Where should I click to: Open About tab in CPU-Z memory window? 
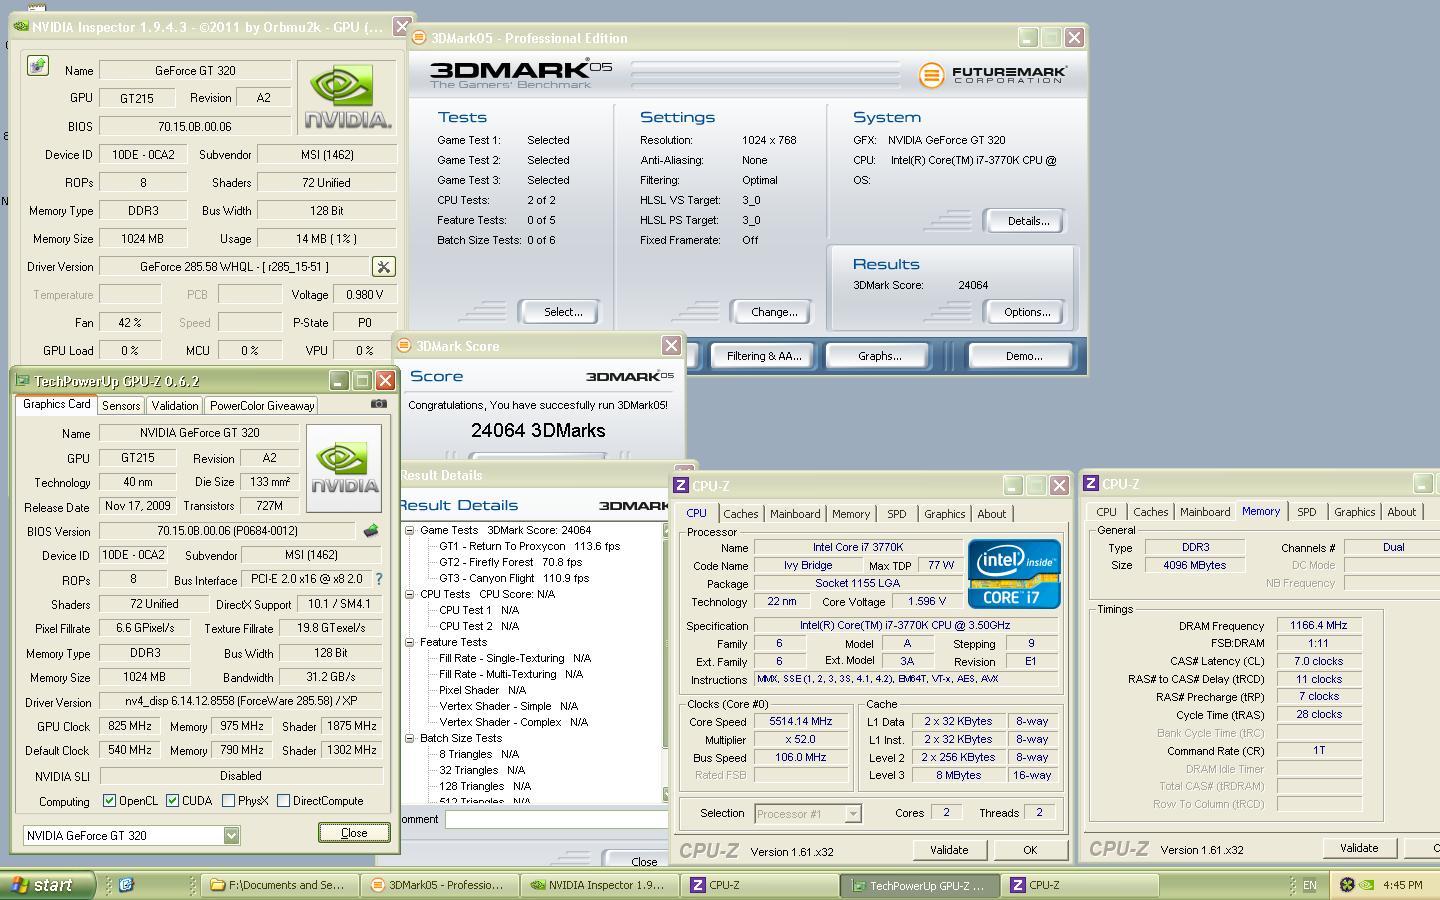pyautogui.click(x=1401, y=512)
